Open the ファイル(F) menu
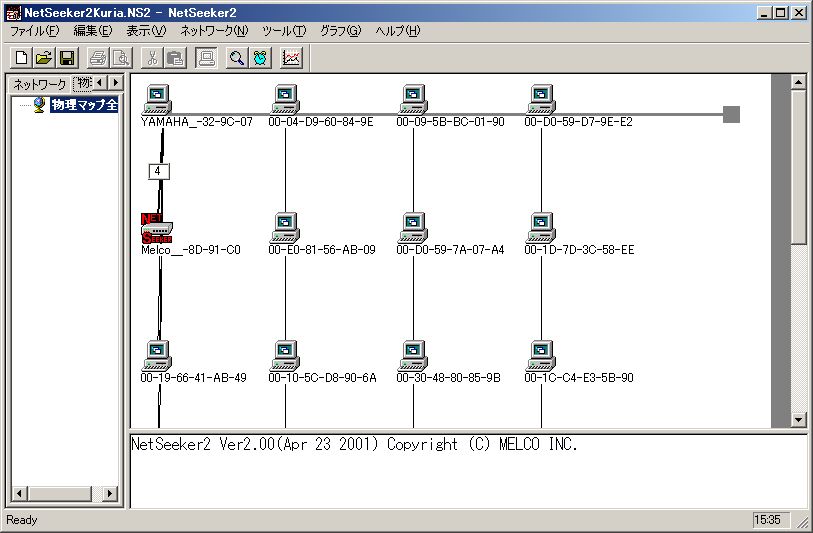813x533 pixels. [34, 31]
